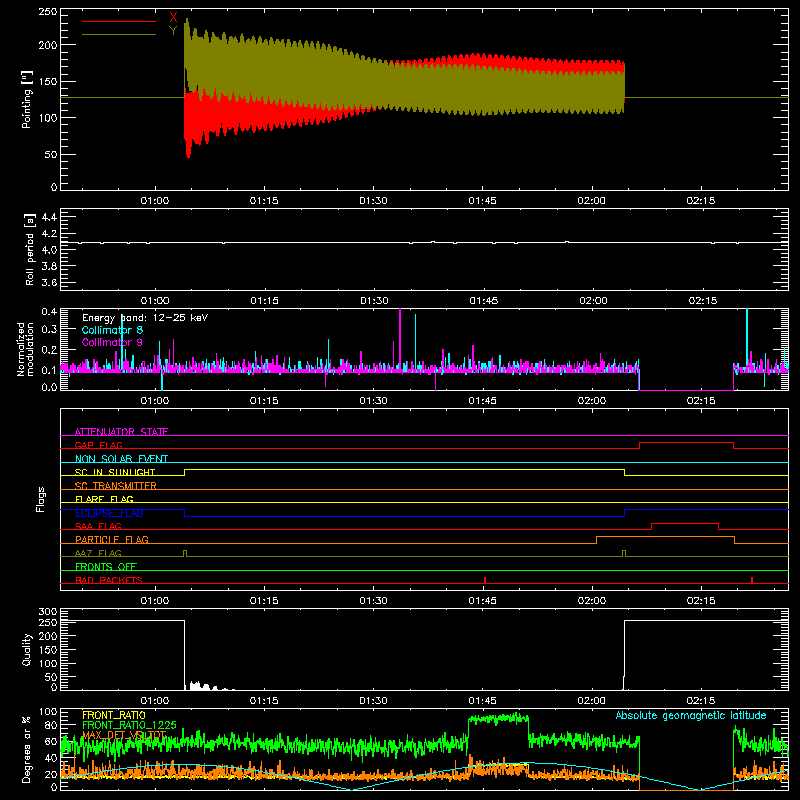The width and height of the screenshot is (800, 800).
Task: Click the raised PARTICLE_FLAG segment
Action: (x=665, y=537)
